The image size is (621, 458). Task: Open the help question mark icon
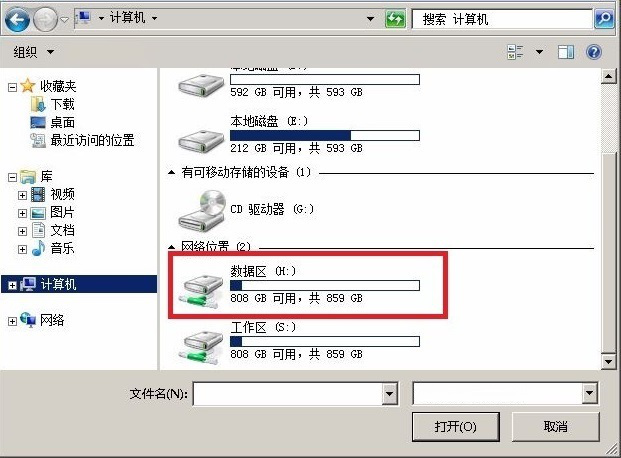click(x=594, y=52)
